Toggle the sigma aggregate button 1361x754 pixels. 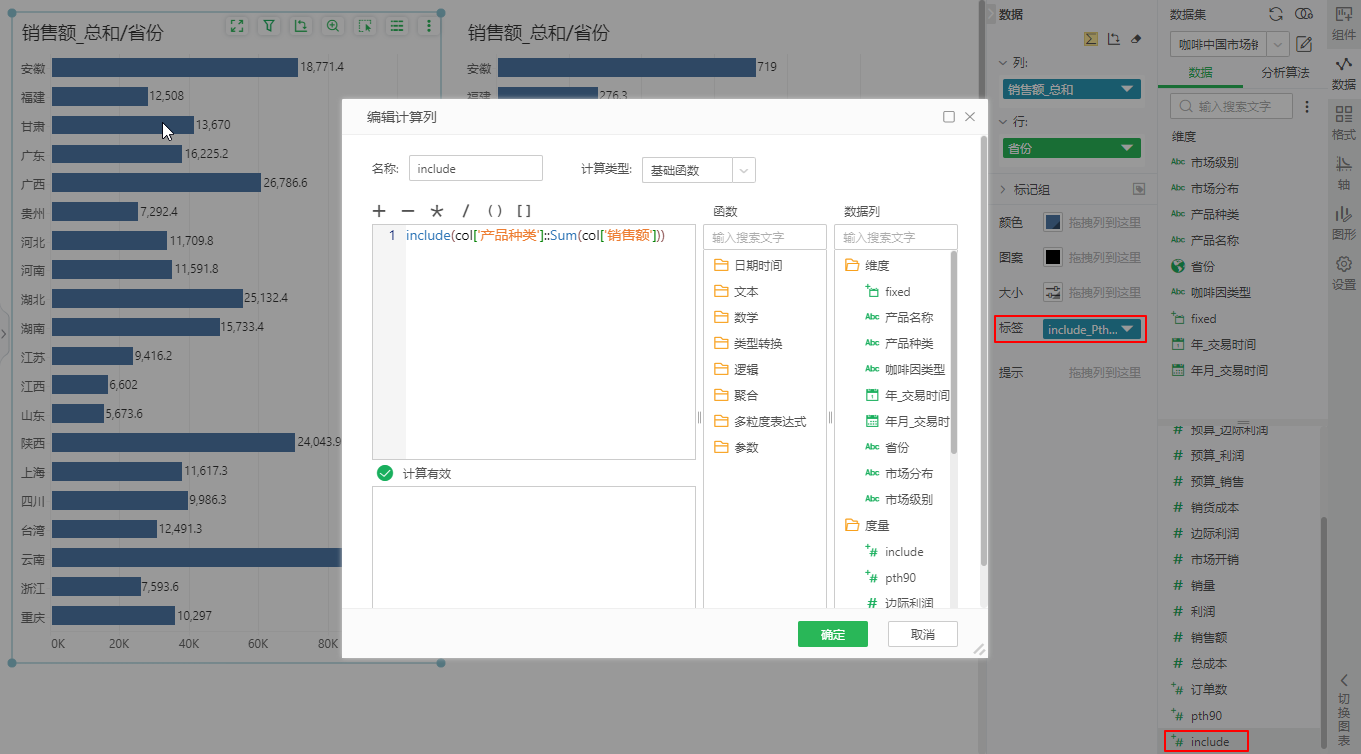coord(1091,39)
